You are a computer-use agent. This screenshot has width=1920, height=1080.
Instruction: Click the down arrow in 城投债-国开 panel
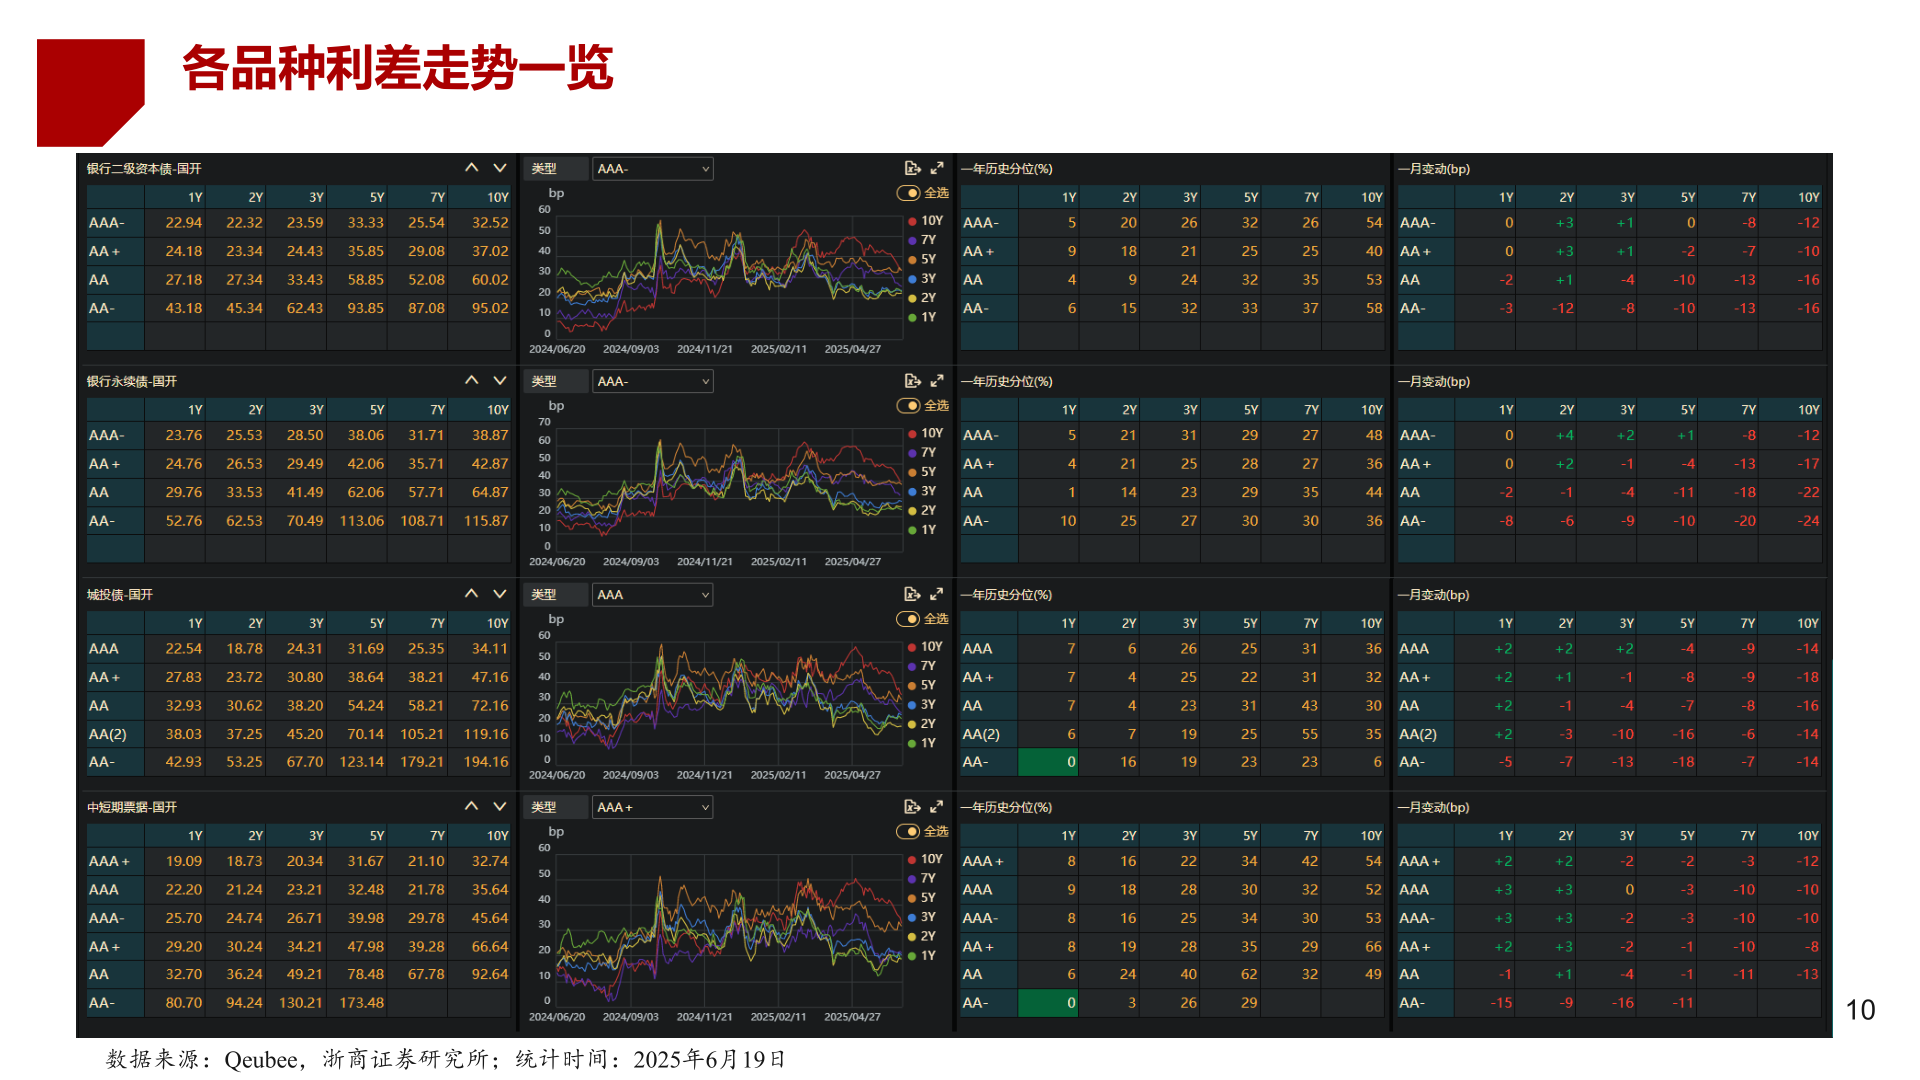[500, 594]
